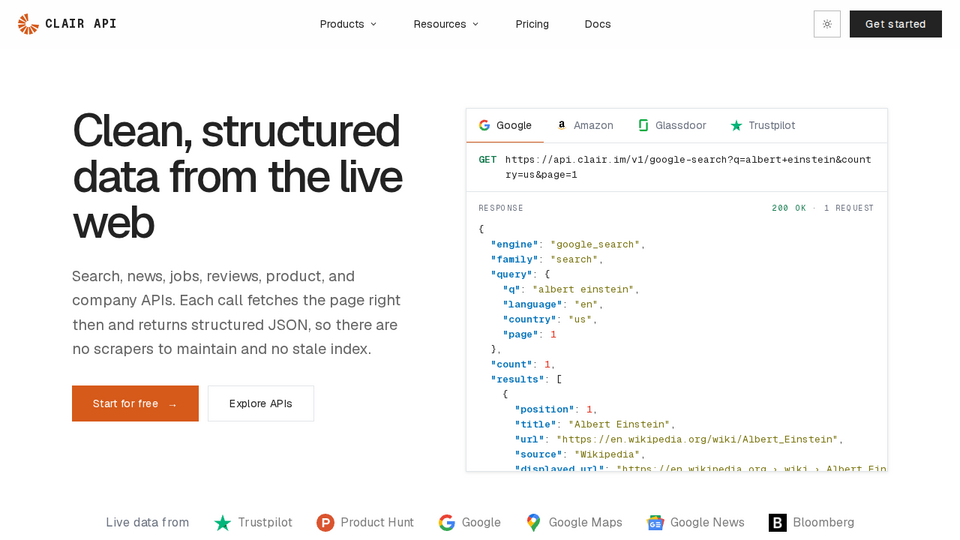Viewport: 960px width, 540px height.
Task: Click the Product Hunt logo icon
Action: 325,523
